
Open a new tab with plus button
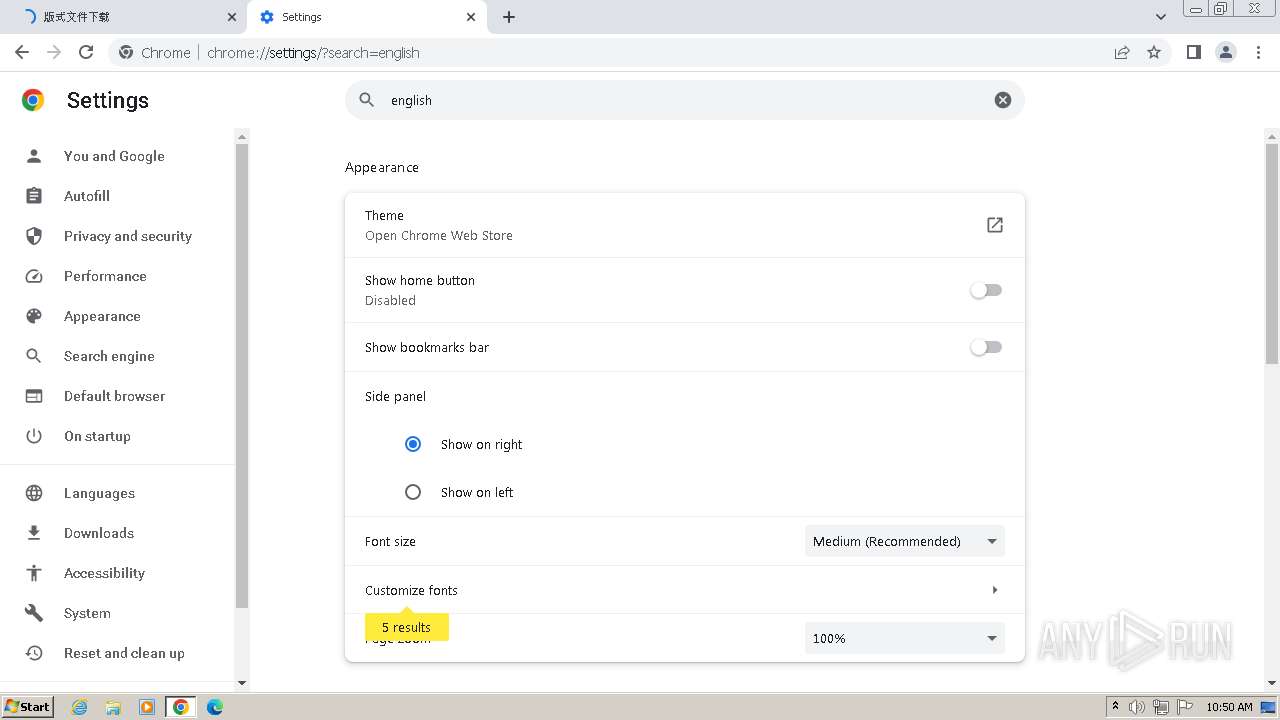(x=509, y=17)
